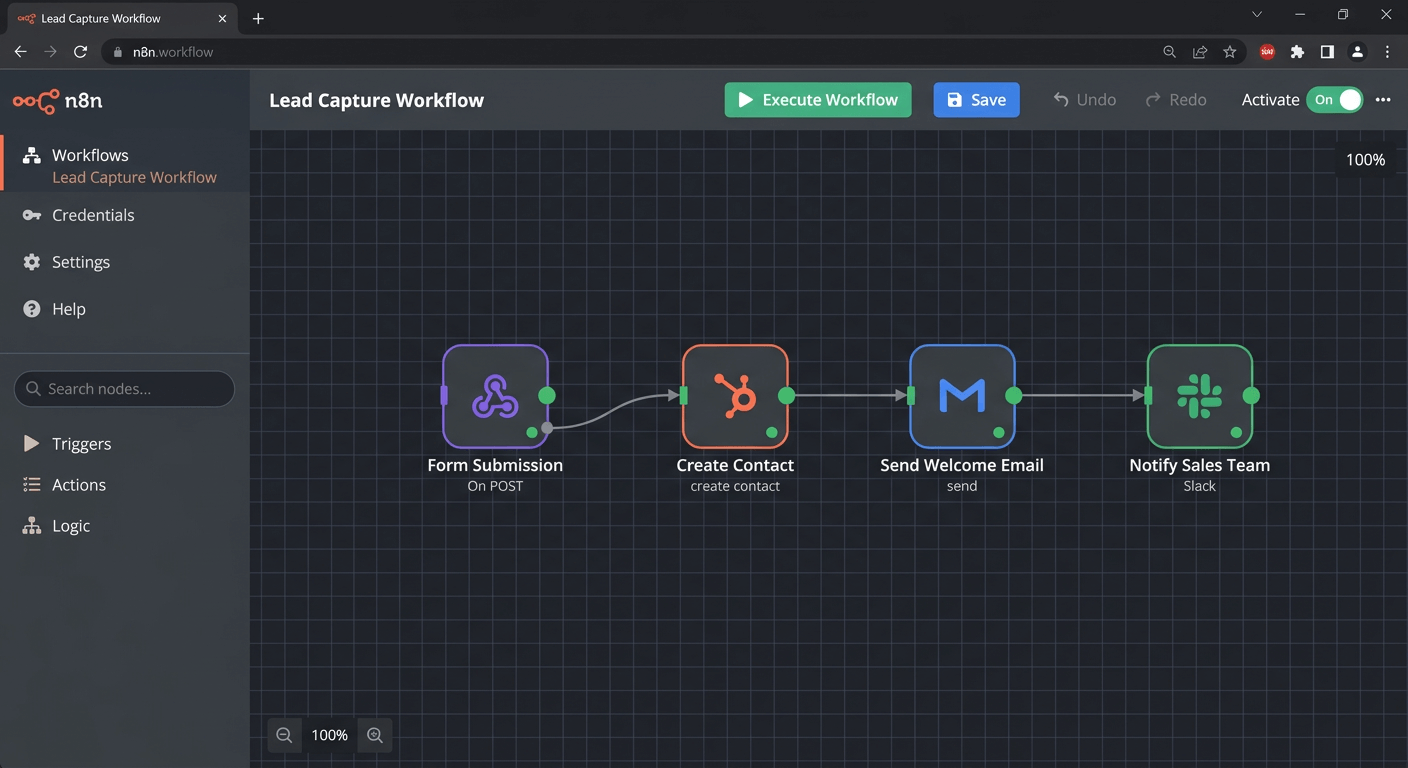Expand the Logic node category
The image size is (1408, 768).
(x=57, y=526)
